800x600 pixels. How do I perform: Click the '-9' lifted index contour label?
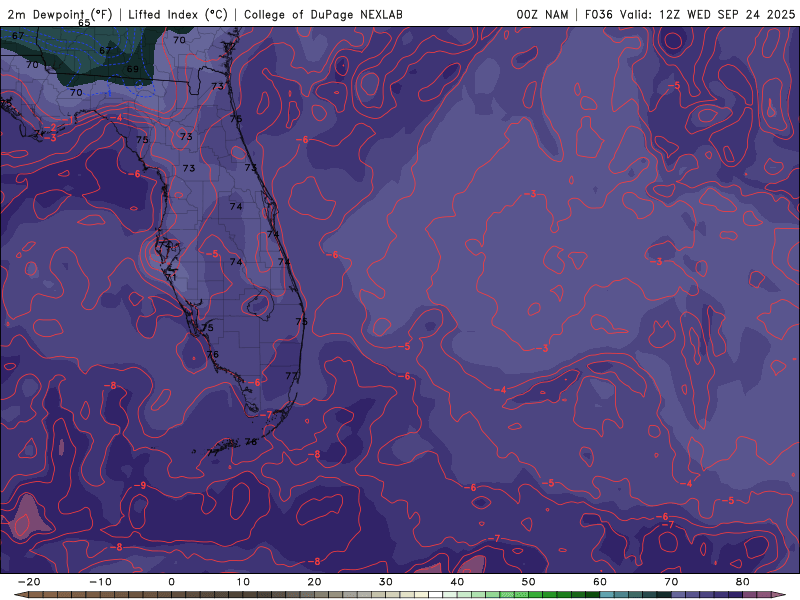point(140,485)
